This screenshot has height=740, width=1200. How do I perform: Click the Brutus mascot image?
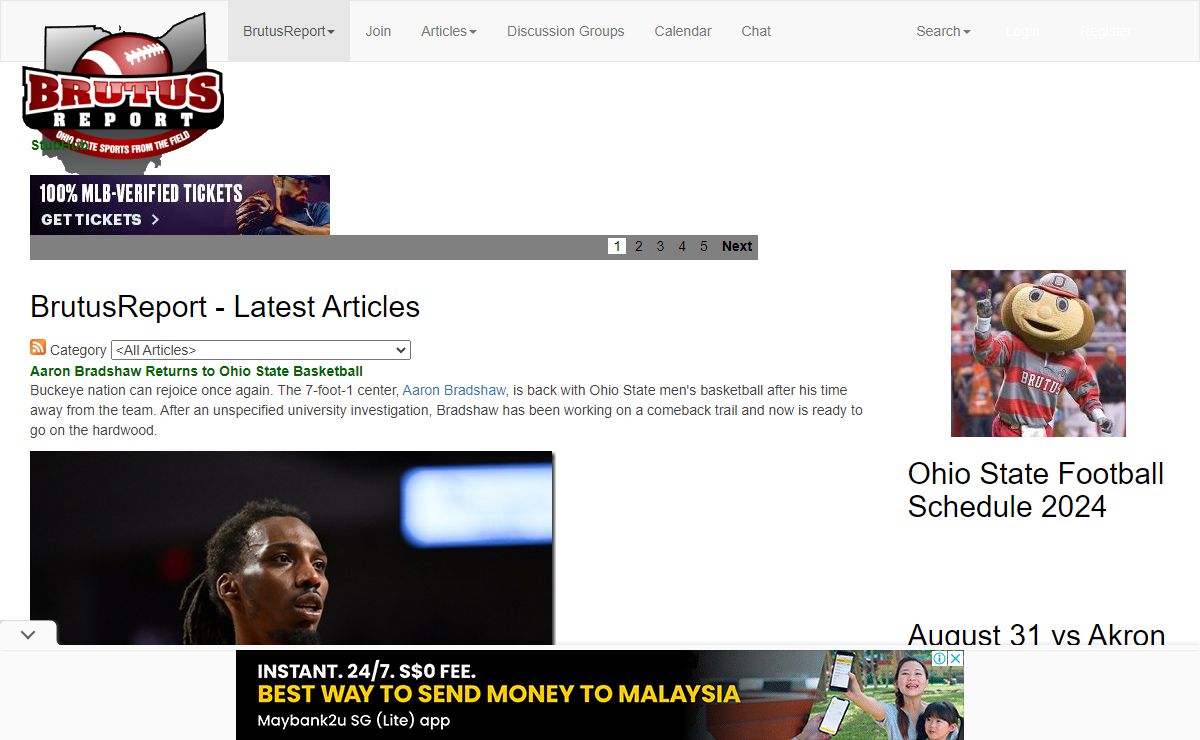click(1038, 353)
